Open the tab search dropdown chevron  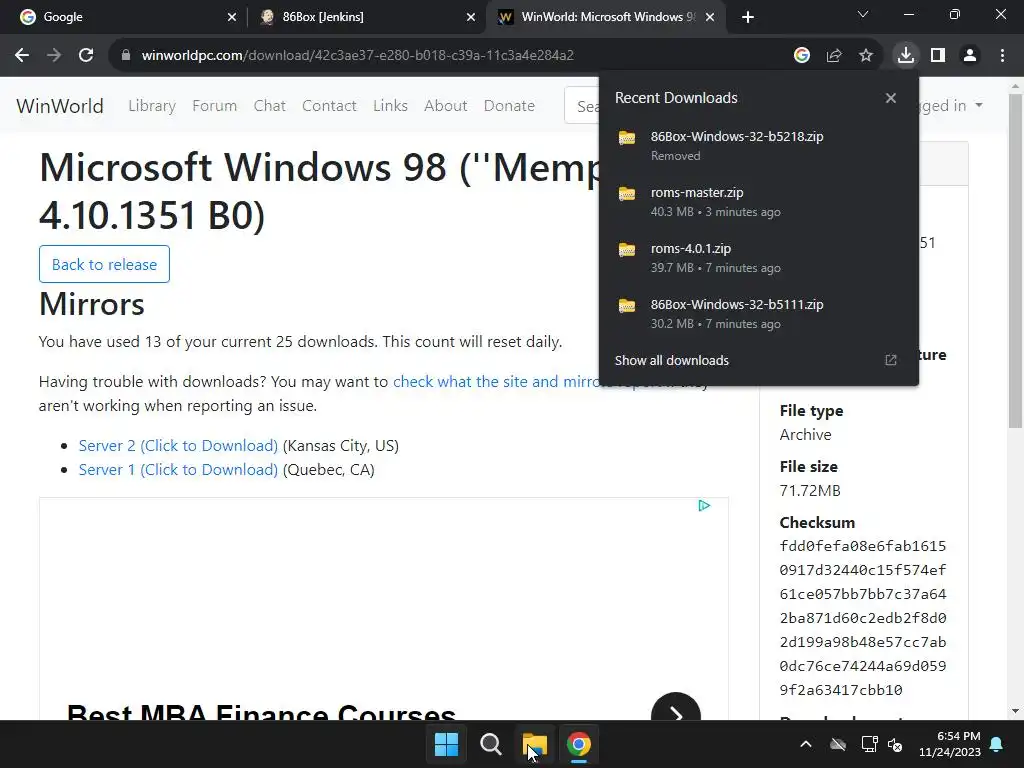tap(863, 14)
